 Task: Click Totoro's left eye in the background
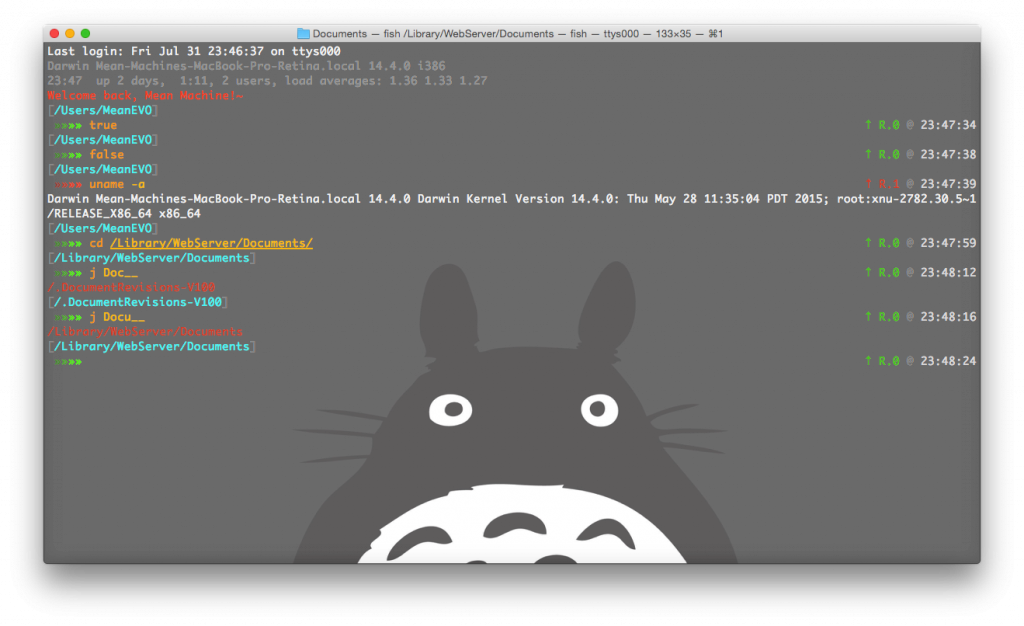coord(450,408)
